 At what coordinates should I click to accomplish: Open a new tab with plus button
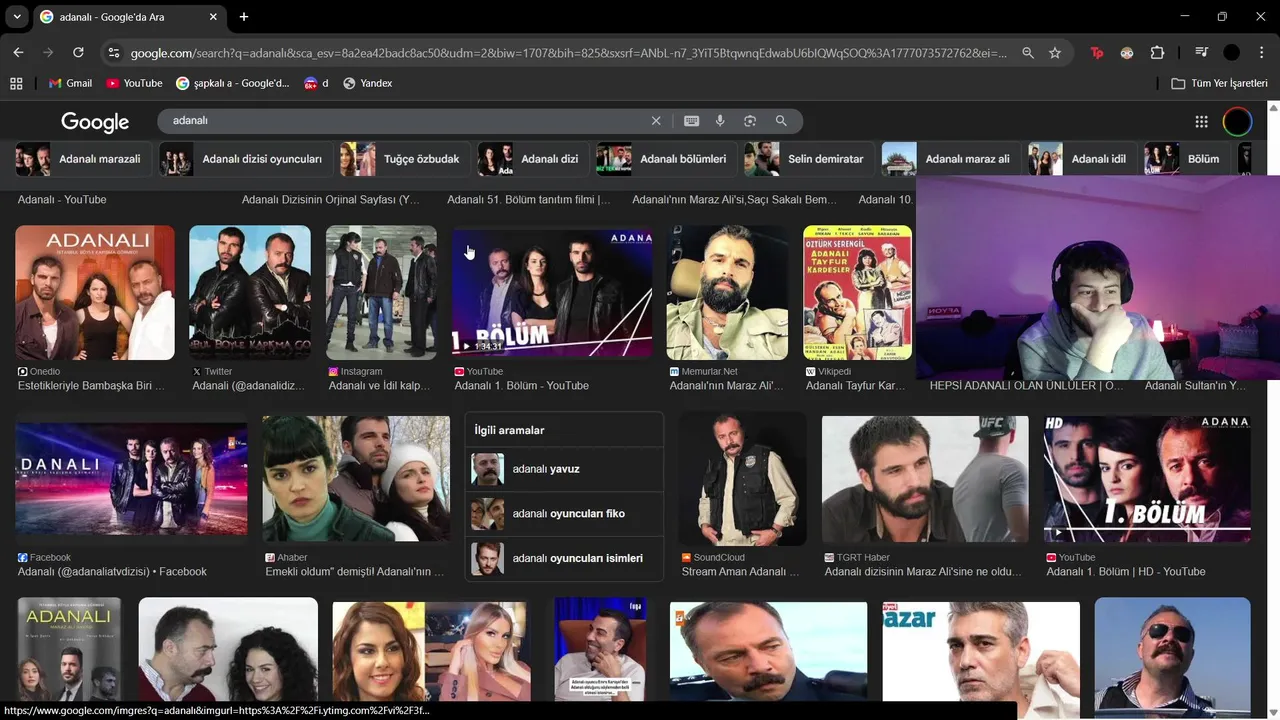tap(244, 17)
